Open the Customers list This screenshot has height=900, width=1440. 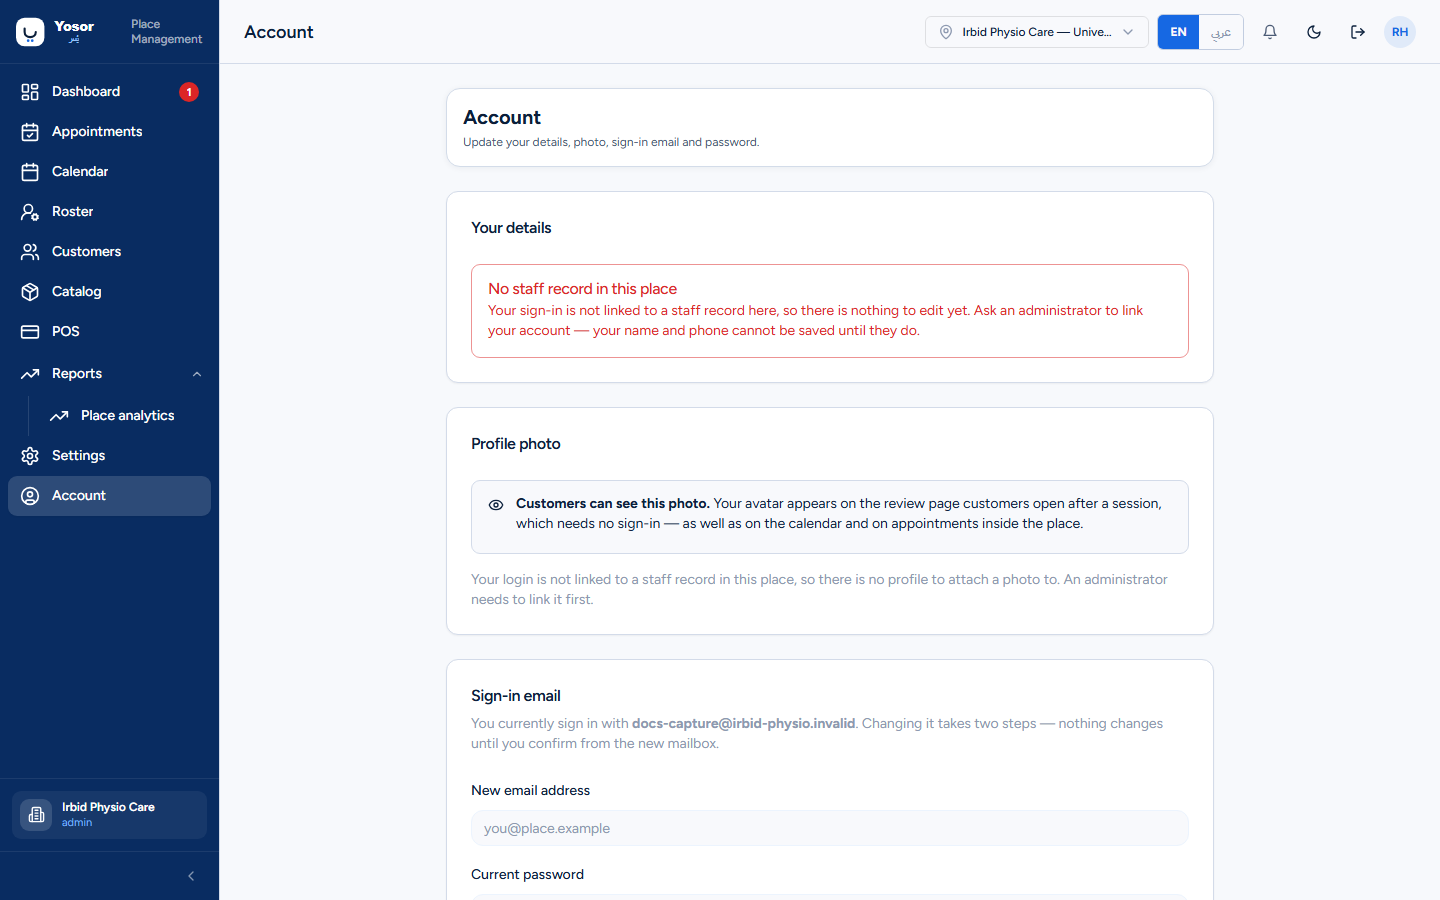(109, 252)
